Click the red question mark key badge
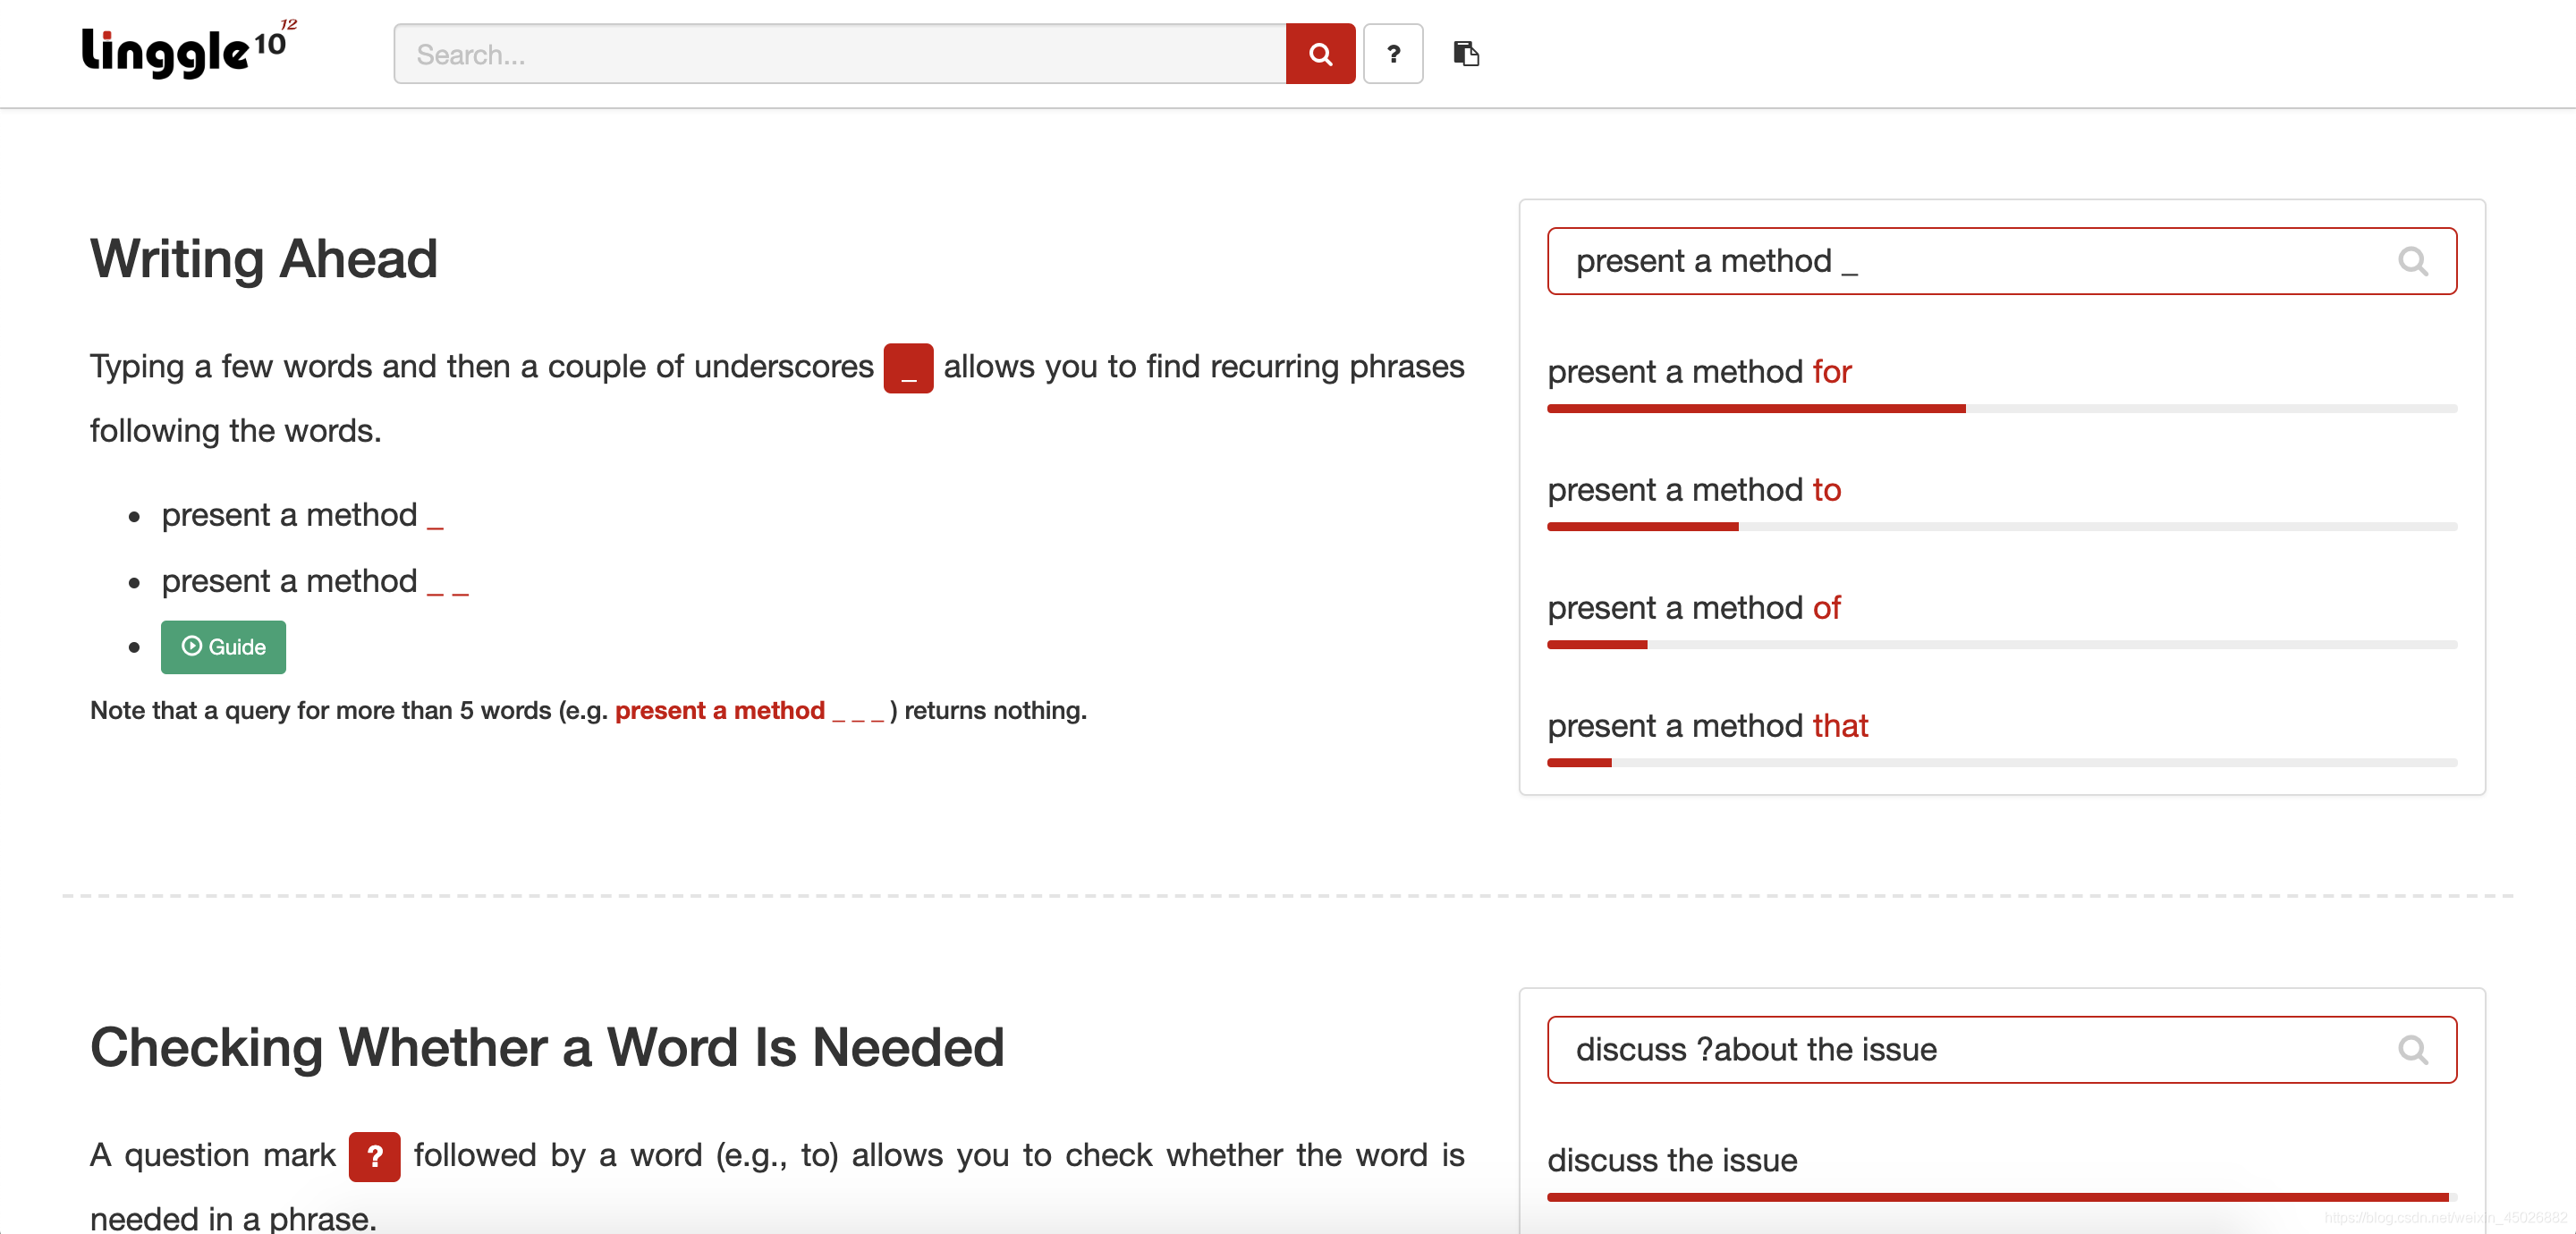2576x1234 pixels. coord(374,1156)
